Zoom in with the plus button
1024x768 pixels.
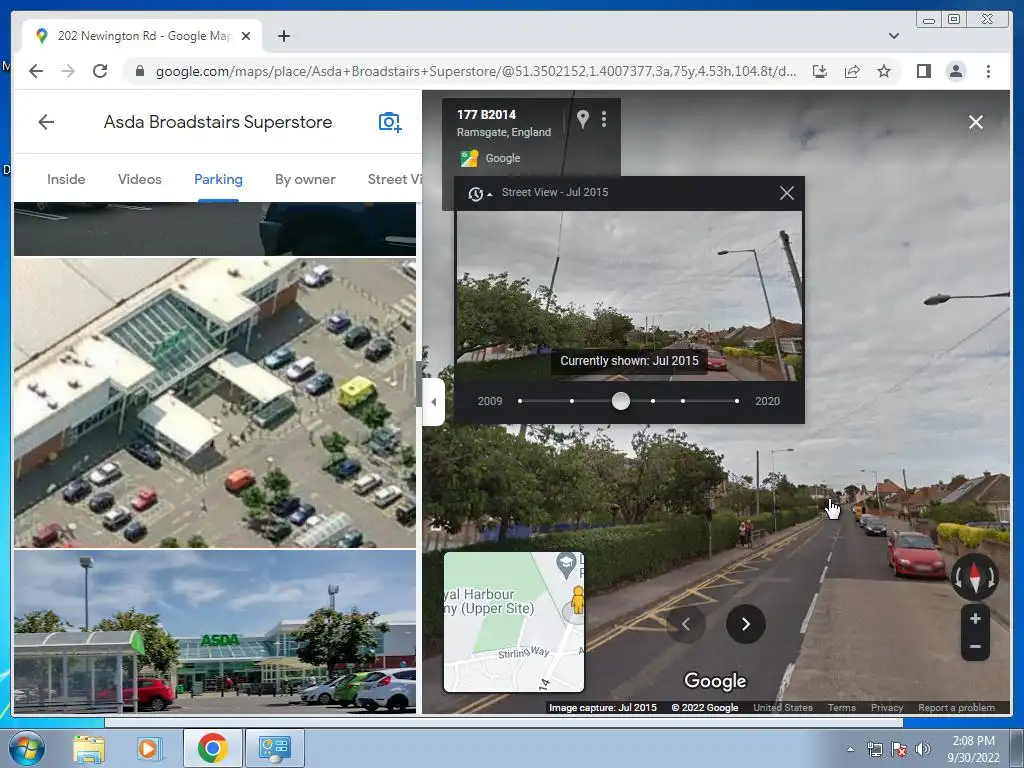point(975,618)
